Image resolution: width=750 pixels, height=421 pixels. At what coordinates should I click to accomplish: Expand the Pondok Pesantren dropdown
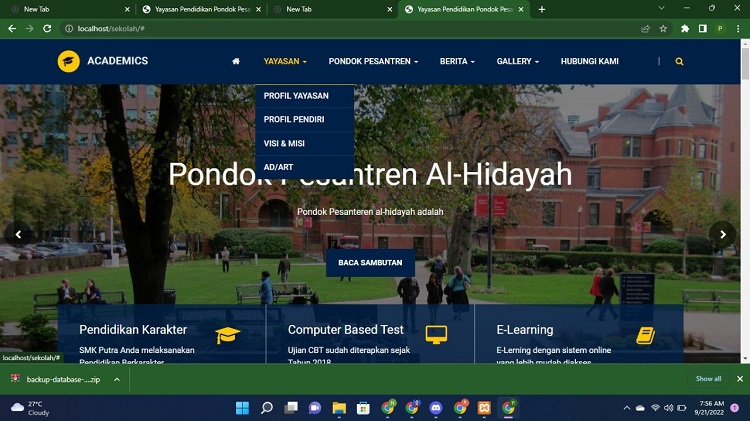pyautogui.click(x=373, y=61)
